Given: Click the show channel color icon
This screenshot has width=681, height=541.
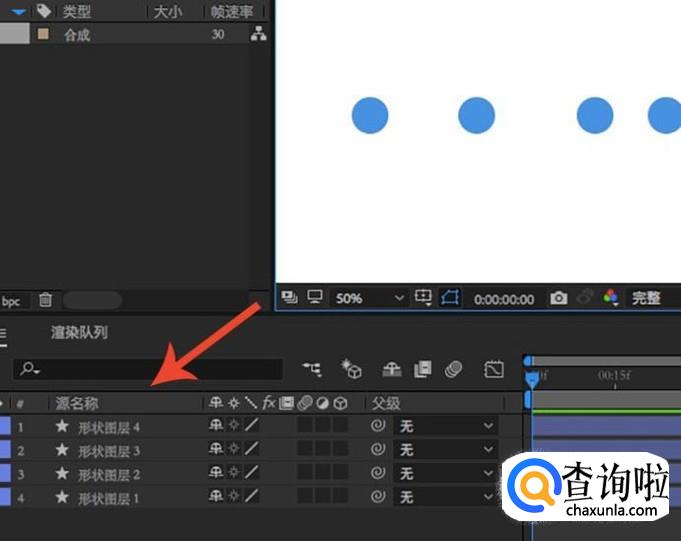Looking at the screenshot, I should click(610, 298).
